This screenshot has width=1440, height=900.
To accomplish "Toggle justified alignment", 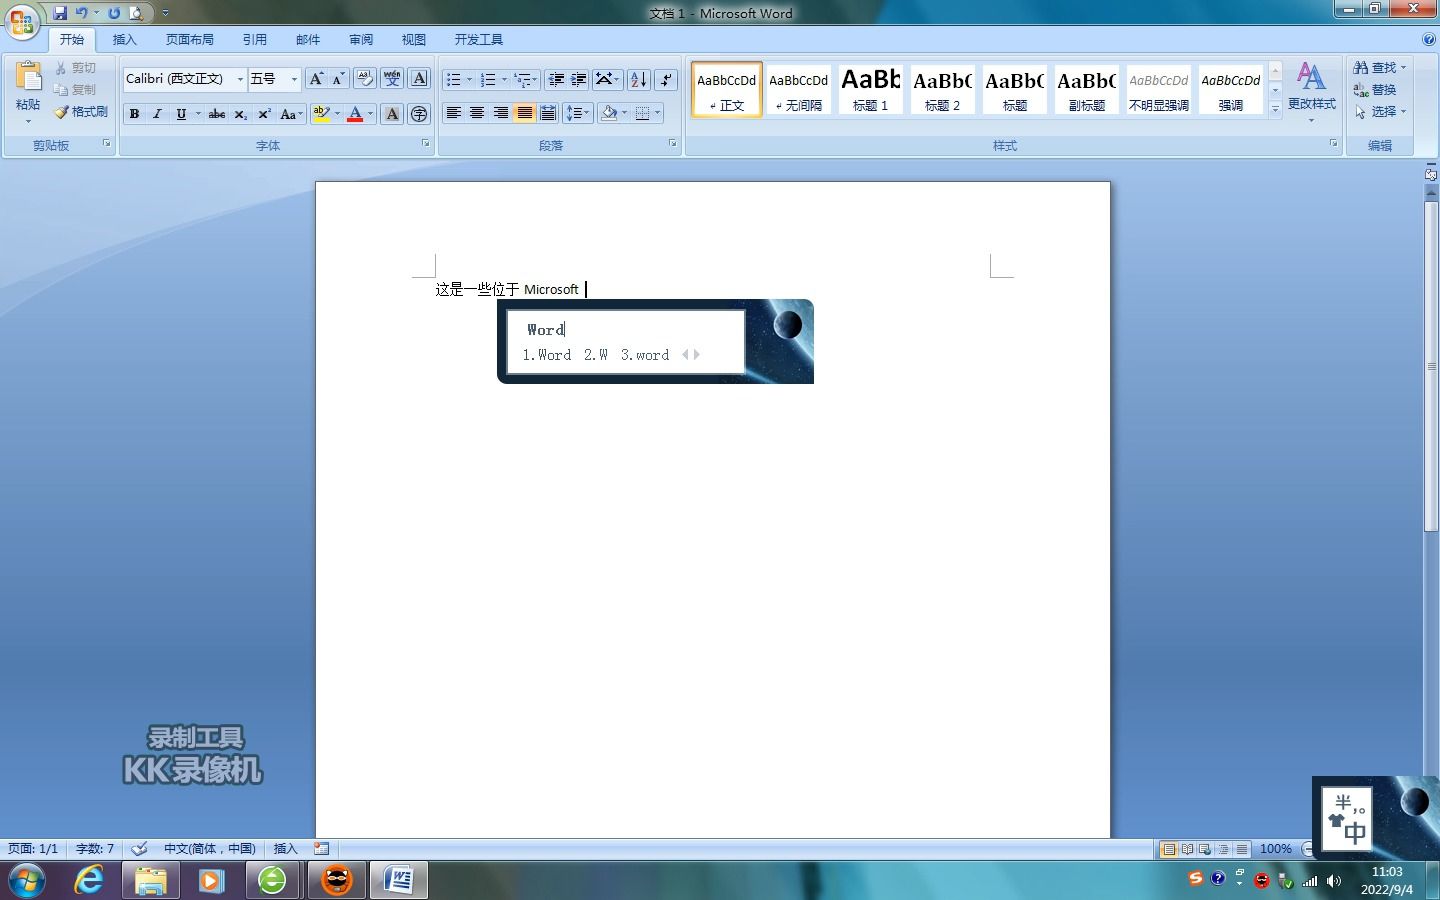I will point(524,113).
